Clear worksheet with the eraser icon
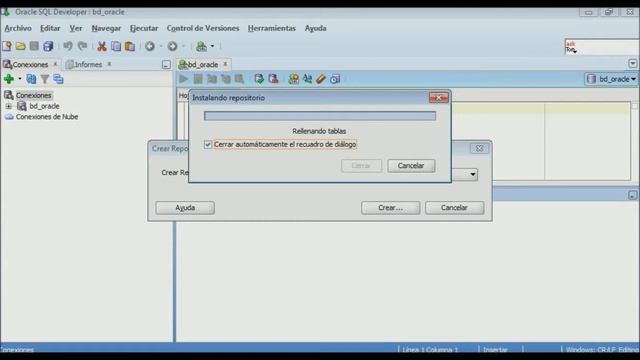The image size is (640, 360). 321,79
